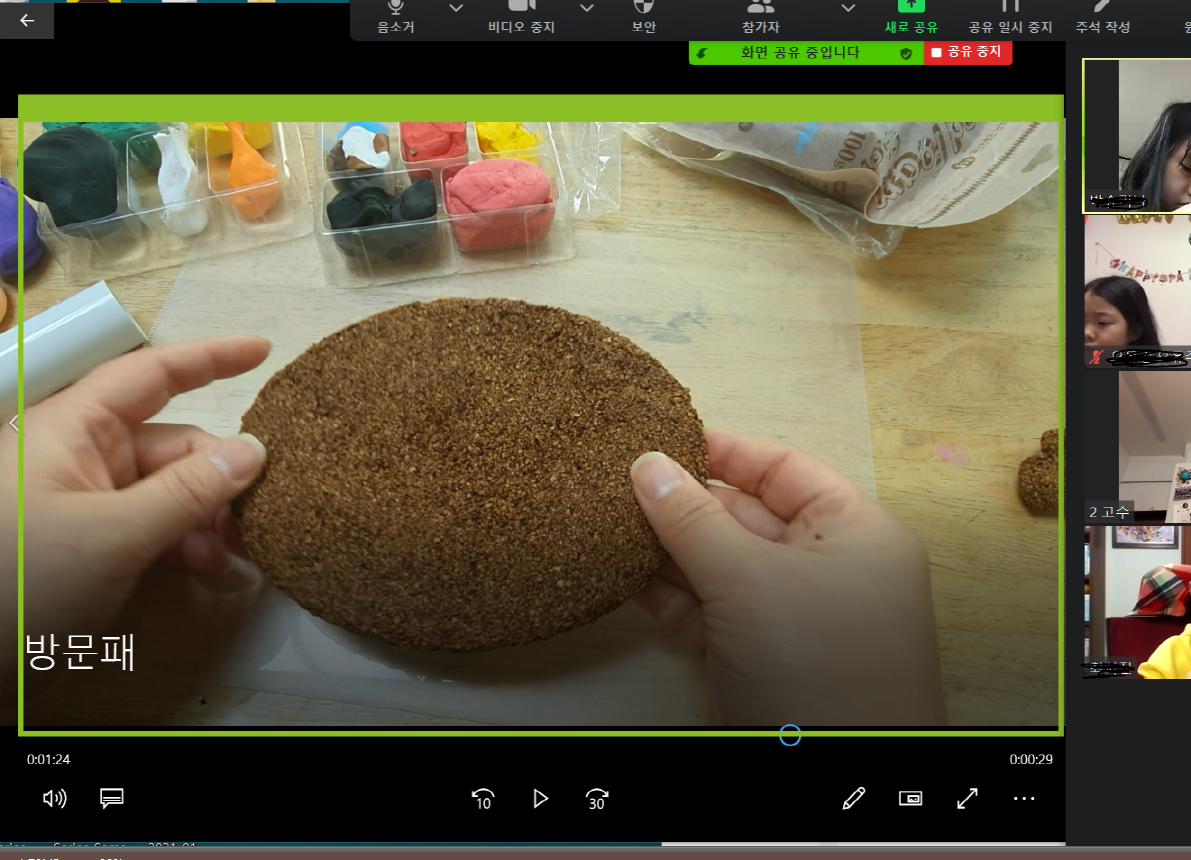Expand the arrow next to 비디오 중지
Image resolution: width=1191 pixels, height=860 pixels.
[x=587, y=9]
